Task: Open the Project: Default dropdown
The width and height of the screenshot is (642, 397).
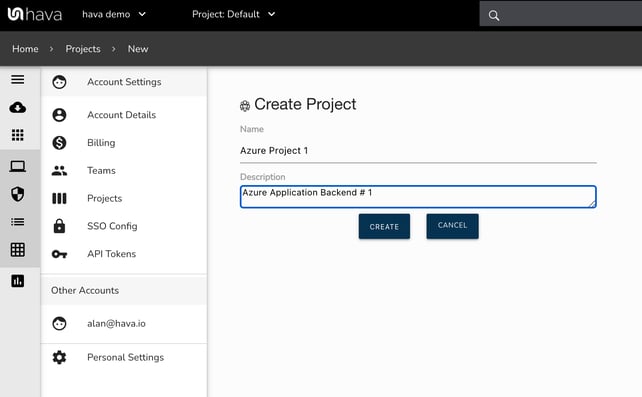Action: pyautogui.click(x=233, y=14)
